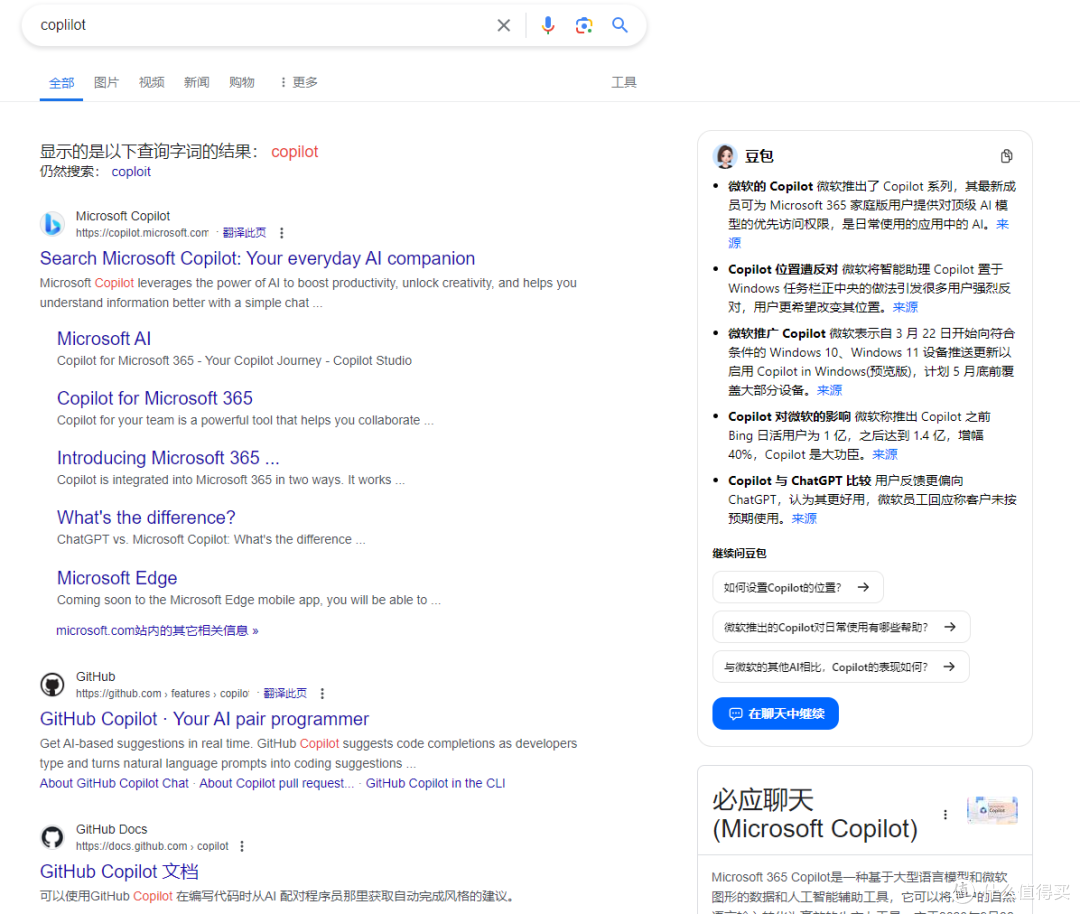Viewport: 1080px width, 914px height.
Task: Open Introducing Microsoft 365 sitelink
Action: [168, 458]
